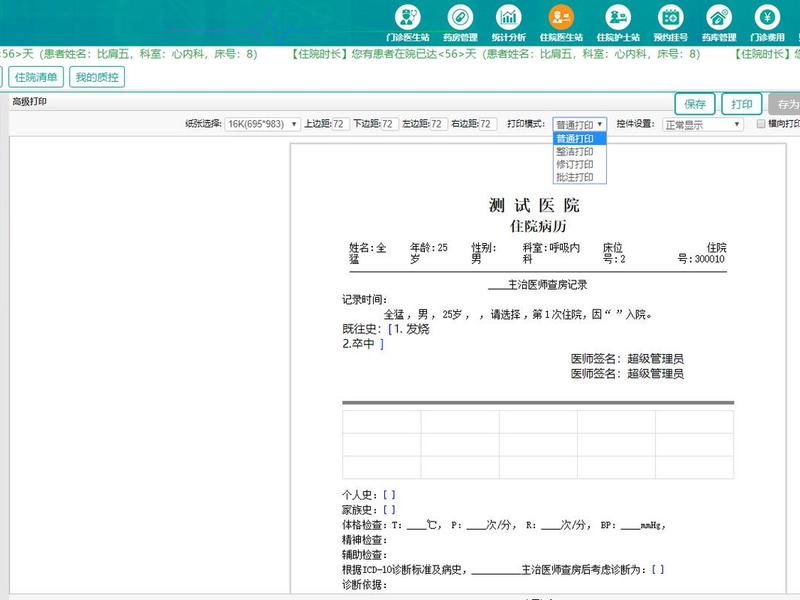
Task: Click the 2.卒中 entry
Action: 363,344
